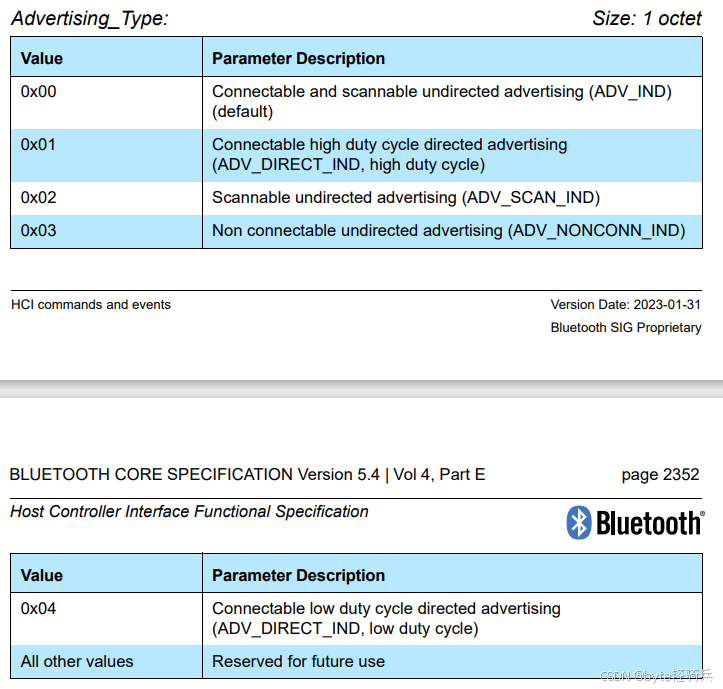Click the ADV_NONCONN_IND description row
This screenshot has width=723, height=689.
pyautogui.click(x=448, y=230)
